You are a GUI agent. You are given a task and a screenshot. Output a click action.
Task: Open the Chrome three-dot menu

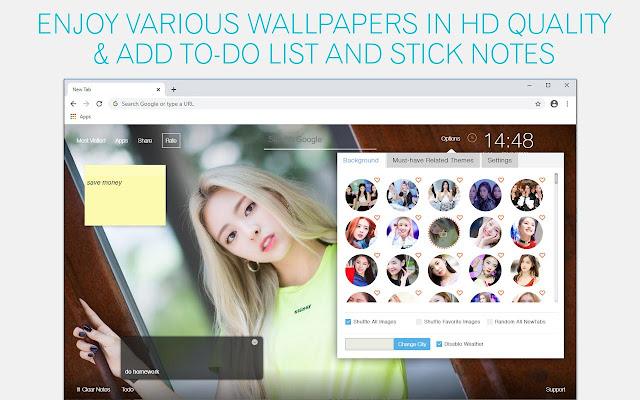(567, 104)
